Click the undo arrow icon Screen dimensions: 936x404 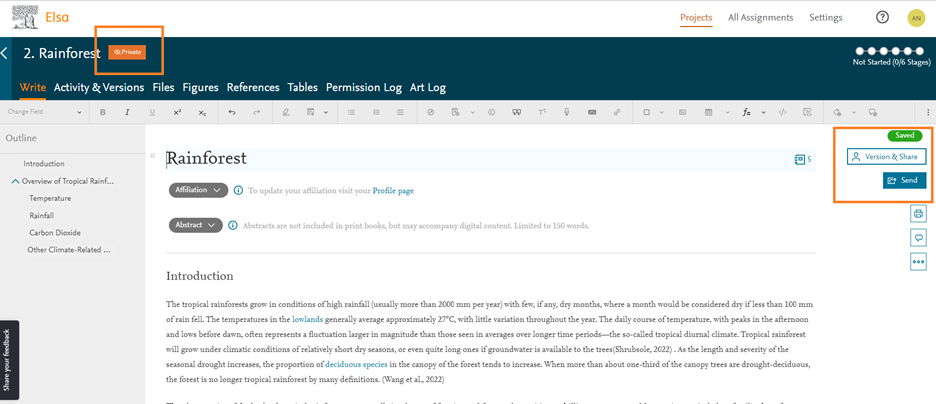pos(232,112)
